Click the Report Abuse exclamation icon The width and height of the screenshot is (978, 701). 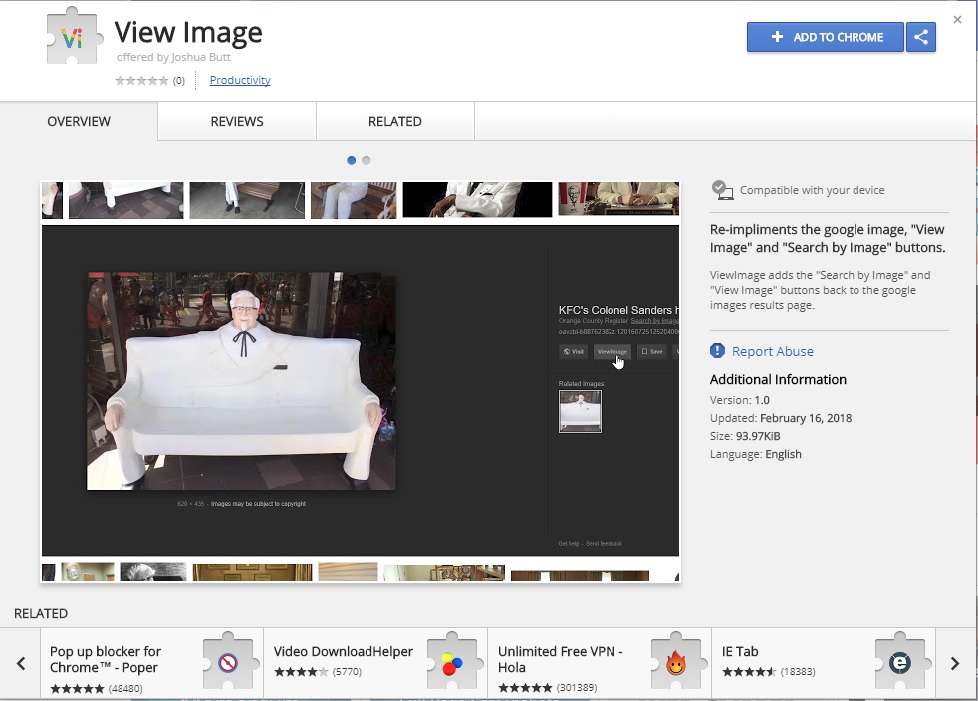coord(717,351)
